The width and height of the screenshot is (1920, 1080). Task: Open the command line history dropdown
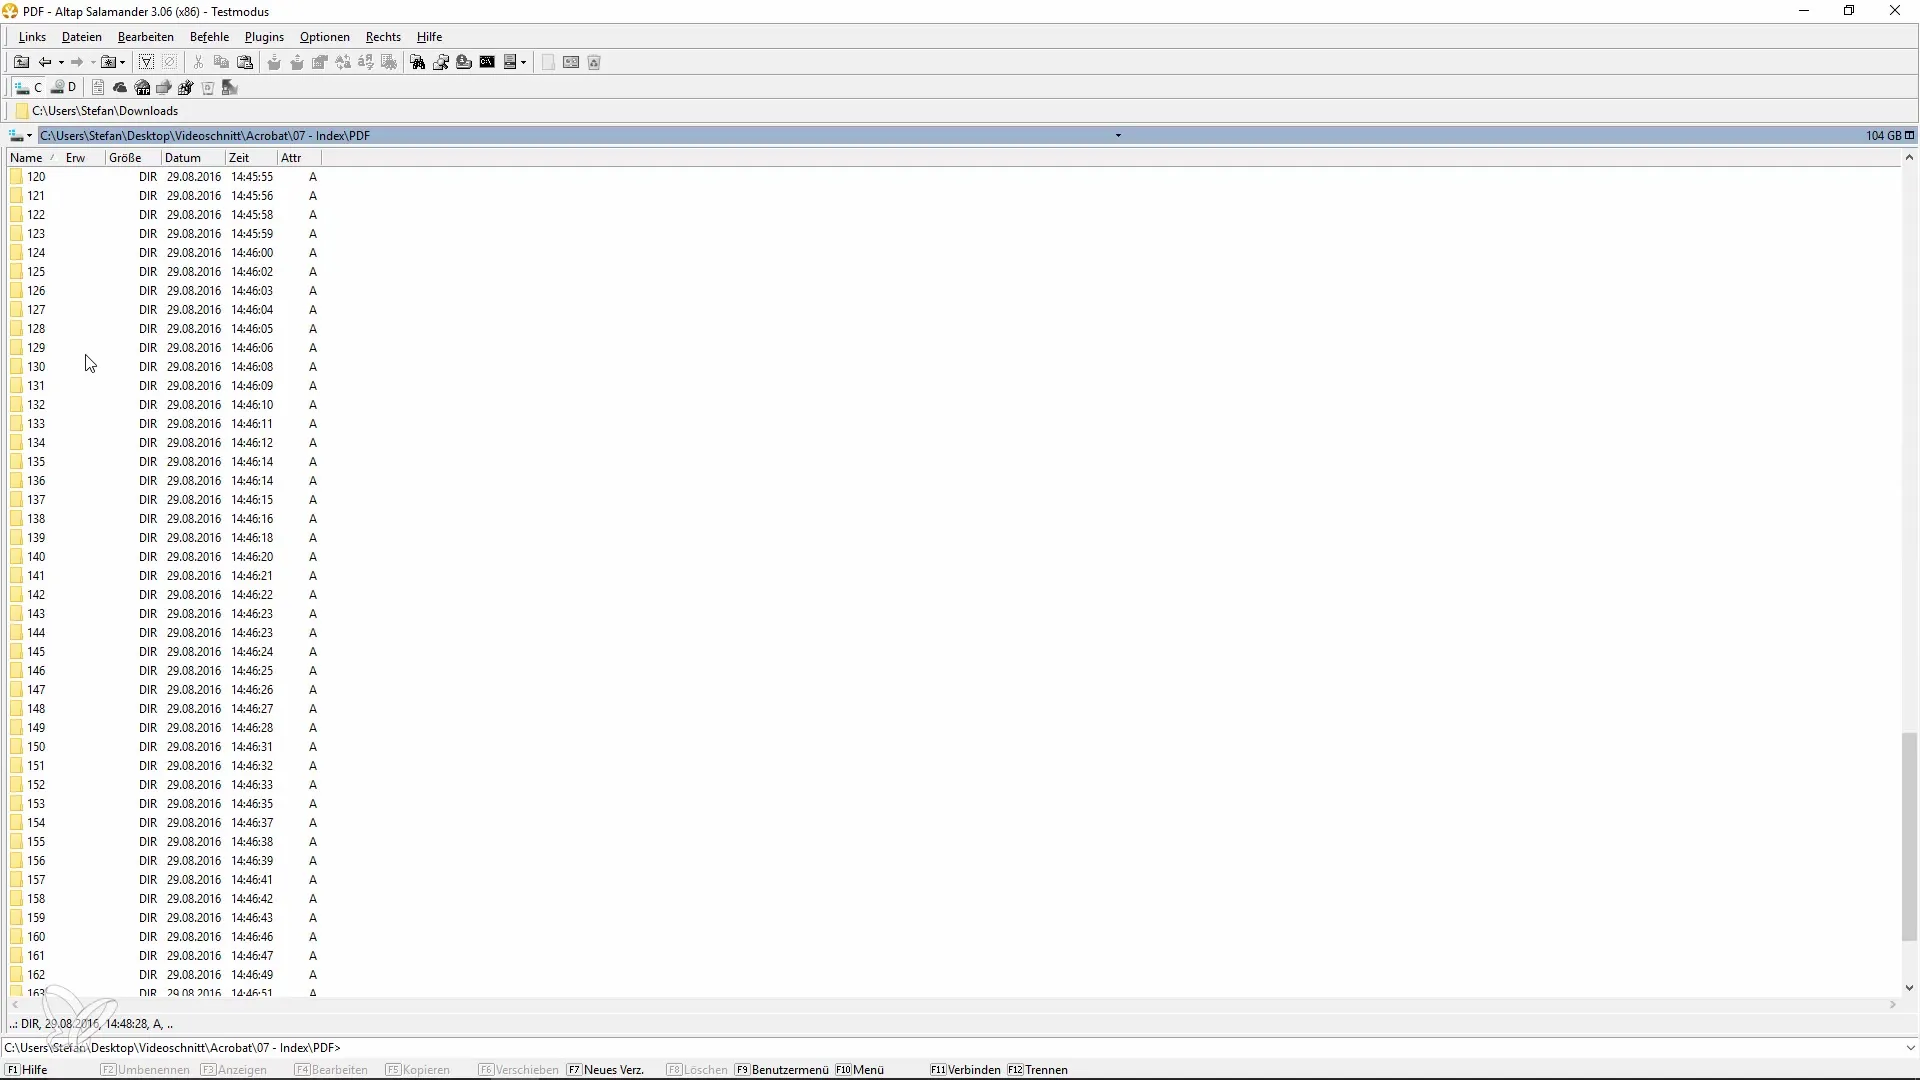1910,1048
